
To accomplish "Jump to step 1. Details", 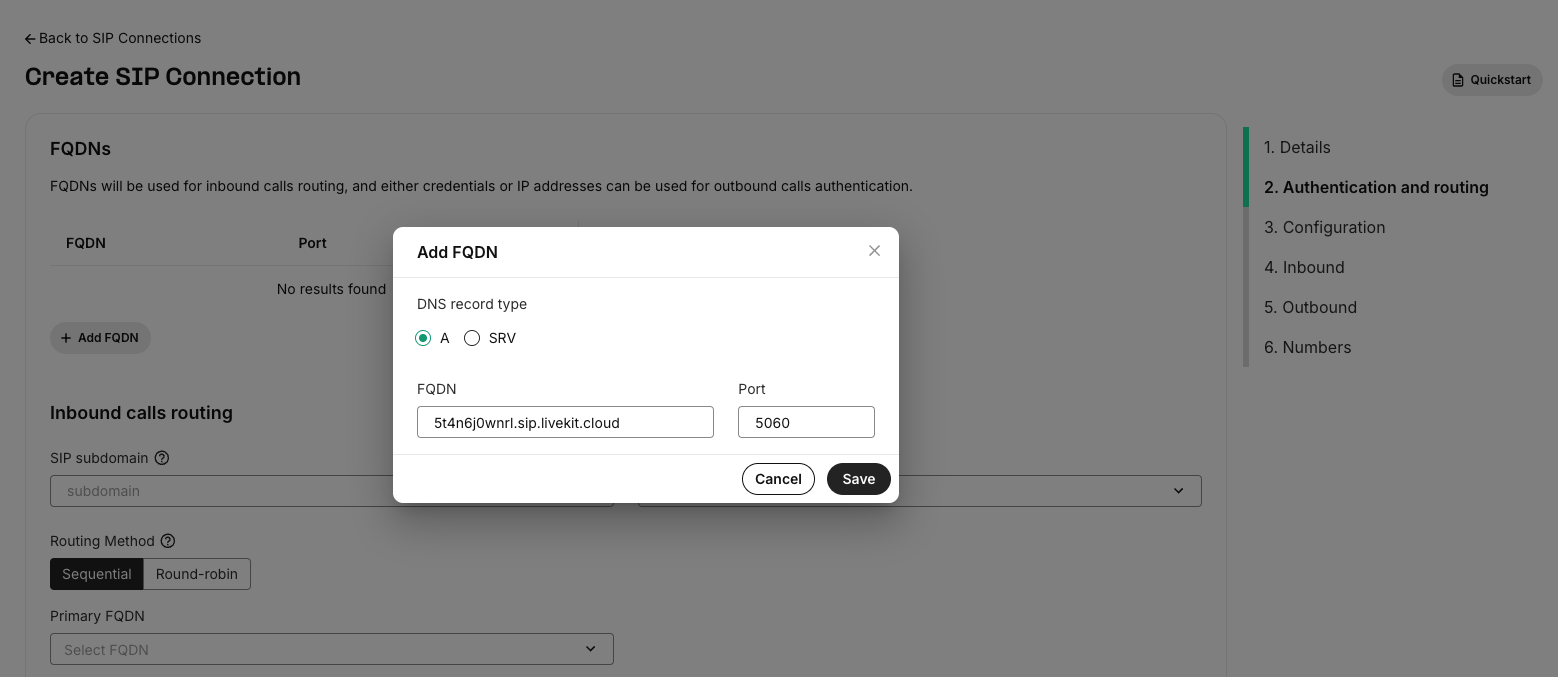I will [1297, 147].
